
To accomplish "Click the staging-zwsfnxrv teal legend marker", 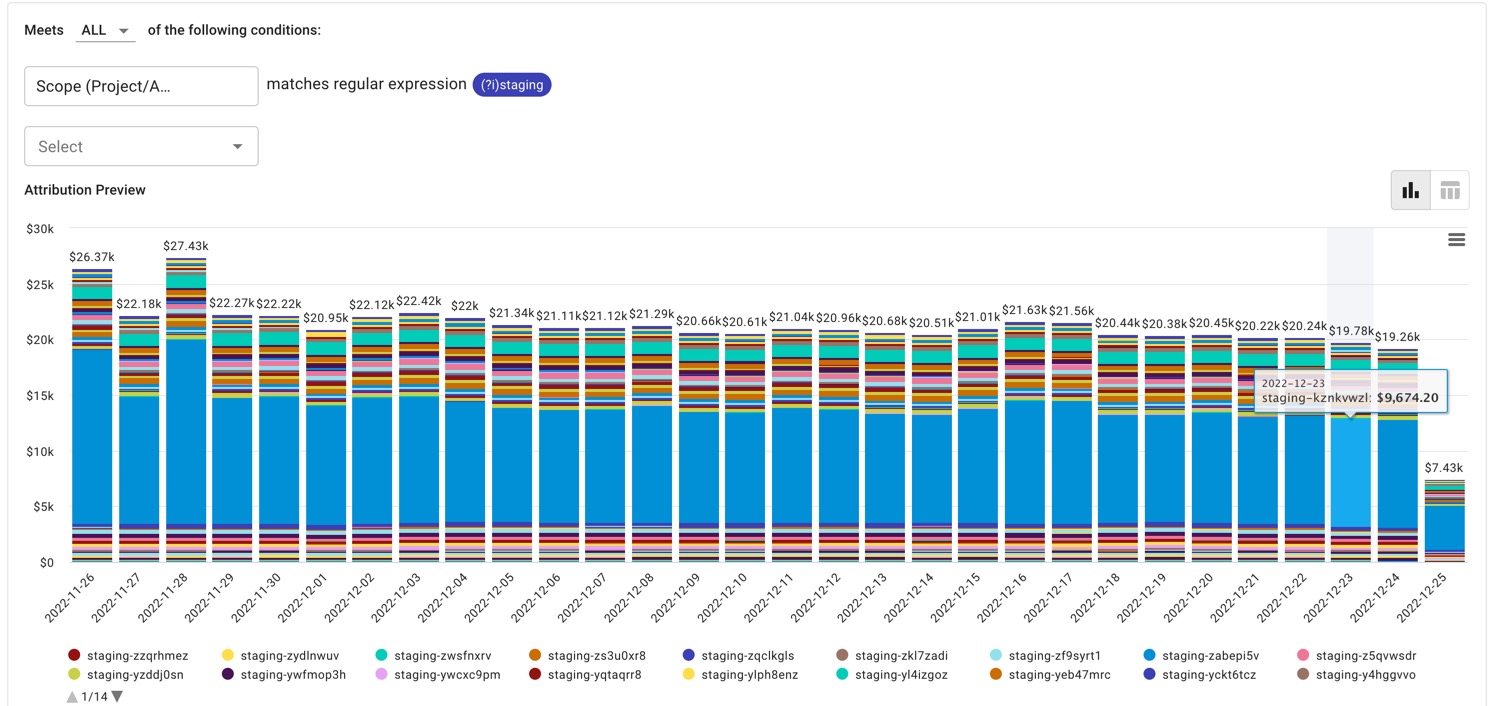I will [x=381, y=656].
